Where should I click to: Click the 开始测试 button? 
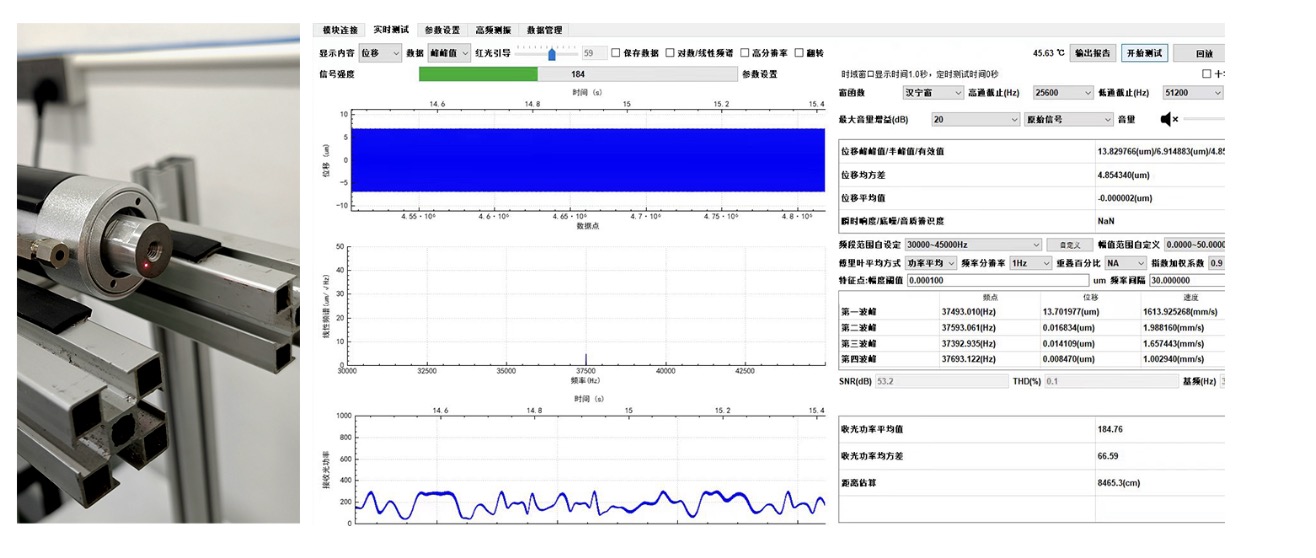click(x=1144, y=53)
